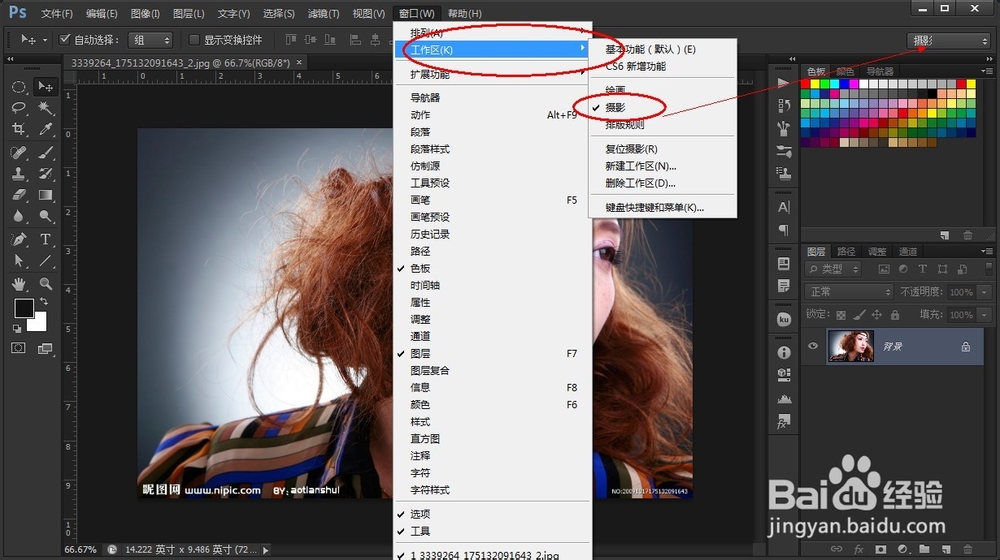This screenshot has height=560, width=1000.
Task: Open the Info panel icon
Action: point(784,353)
